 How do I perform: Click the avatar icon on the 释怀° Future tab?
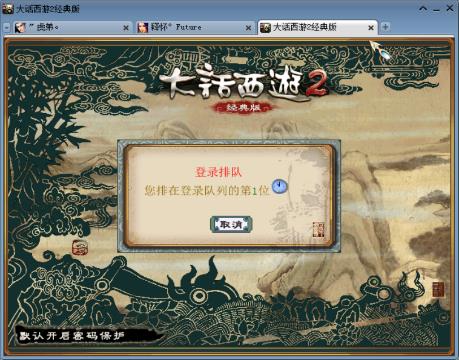coord(143,27)
